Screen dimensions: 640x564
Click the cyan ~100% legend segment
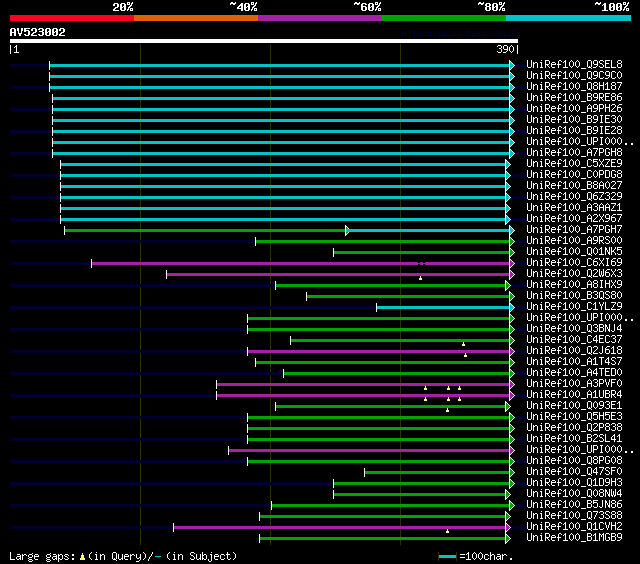click(568, 18)
